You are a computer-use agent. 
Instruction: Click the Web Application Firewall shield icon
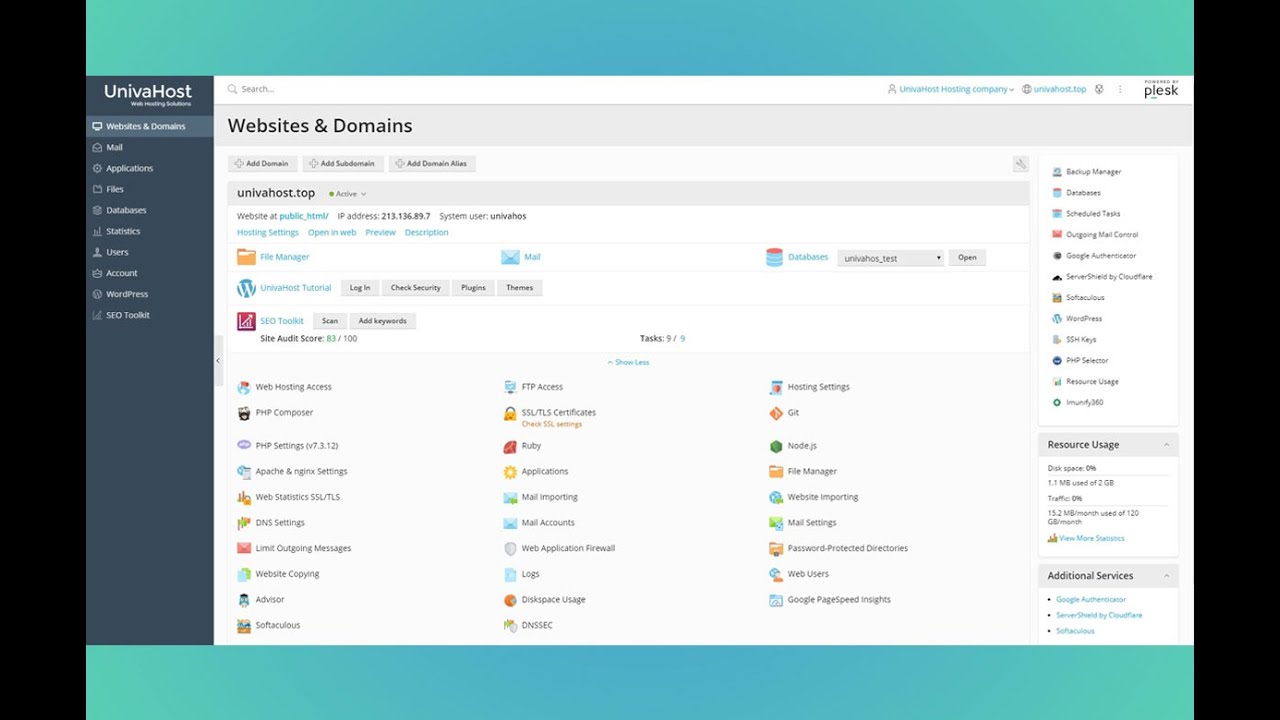pos(510,549)
